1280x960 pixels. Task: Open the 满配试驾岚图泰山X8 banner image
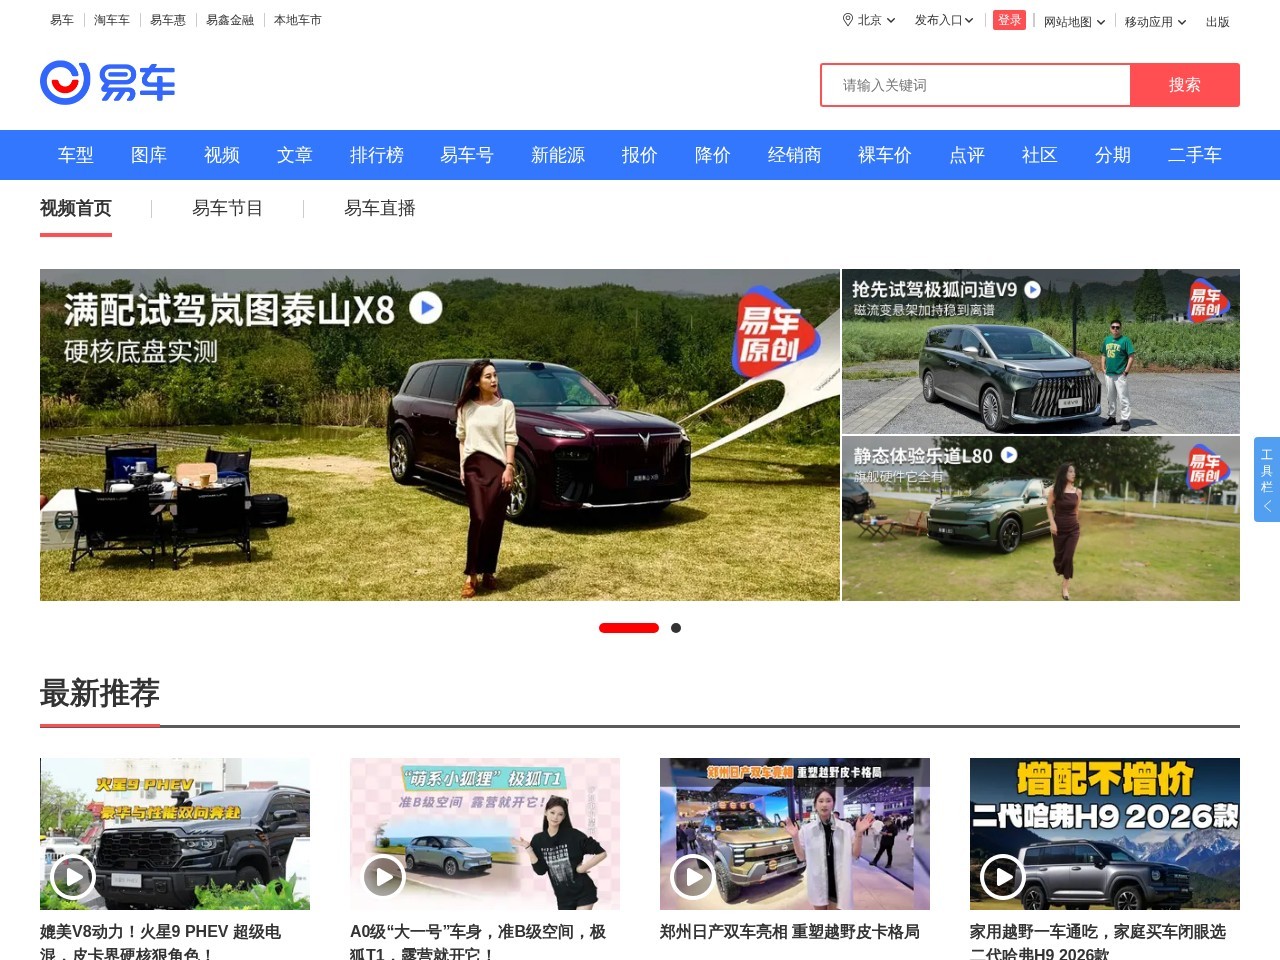pos(440,435)
